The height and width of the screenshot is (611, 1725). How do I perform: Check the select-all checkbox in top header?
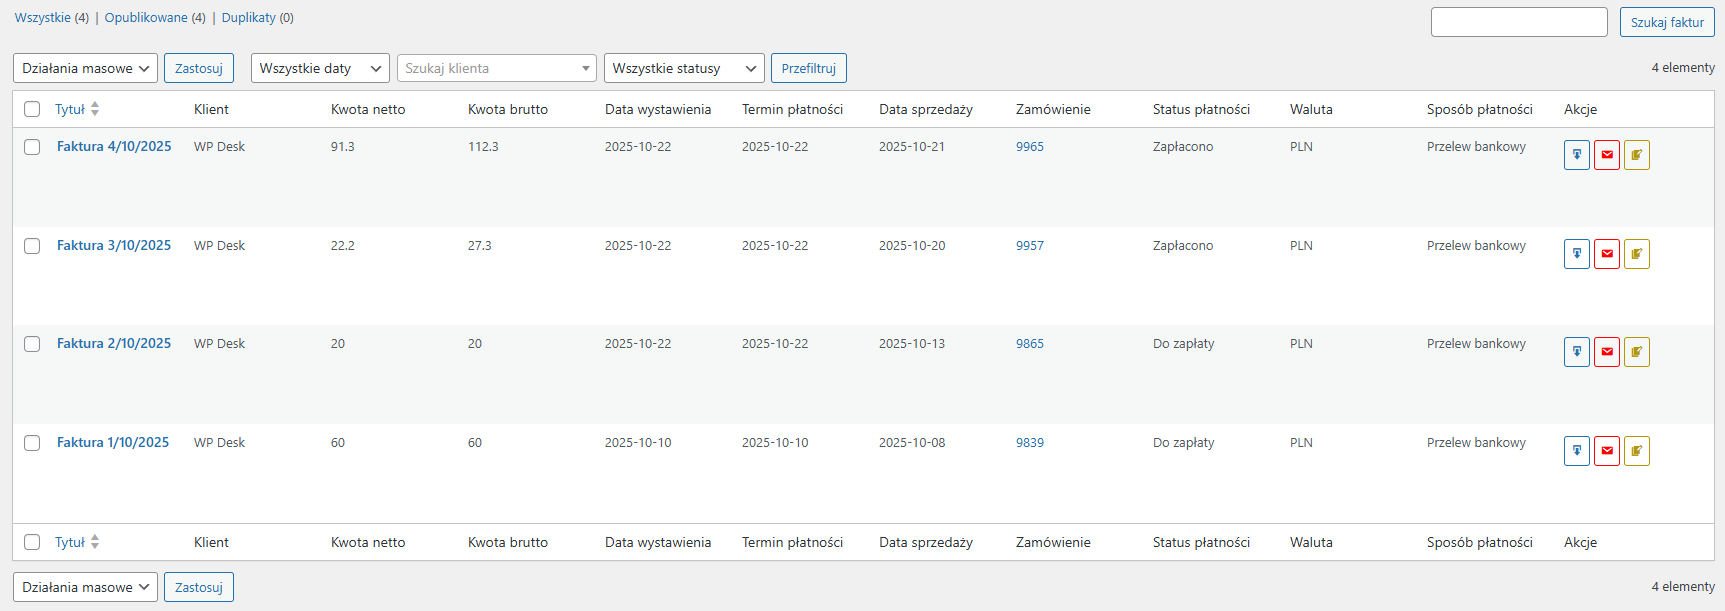(32, 109)
